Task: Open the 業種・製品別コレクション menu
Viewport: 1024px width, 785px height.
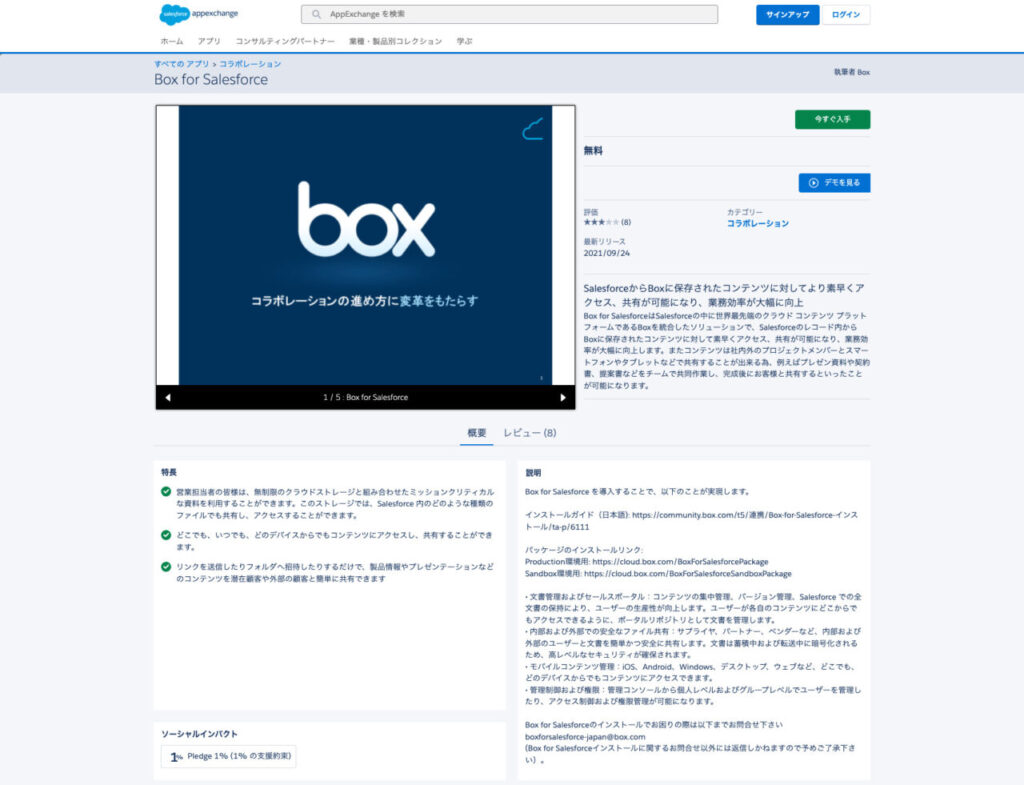Action: coord(395,41)
